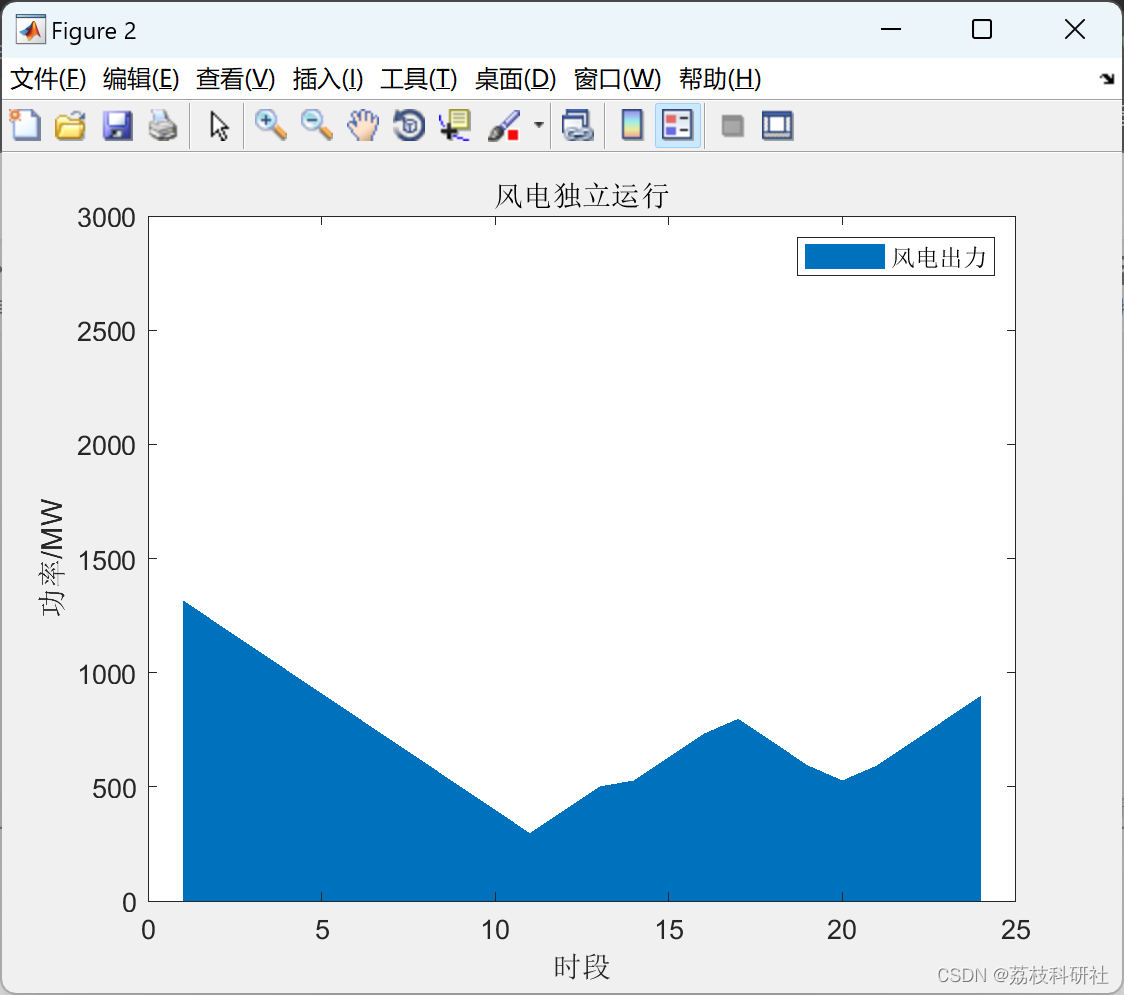Click the x-axis tick label 25
1124x995 pixels.
point(1016,930)
